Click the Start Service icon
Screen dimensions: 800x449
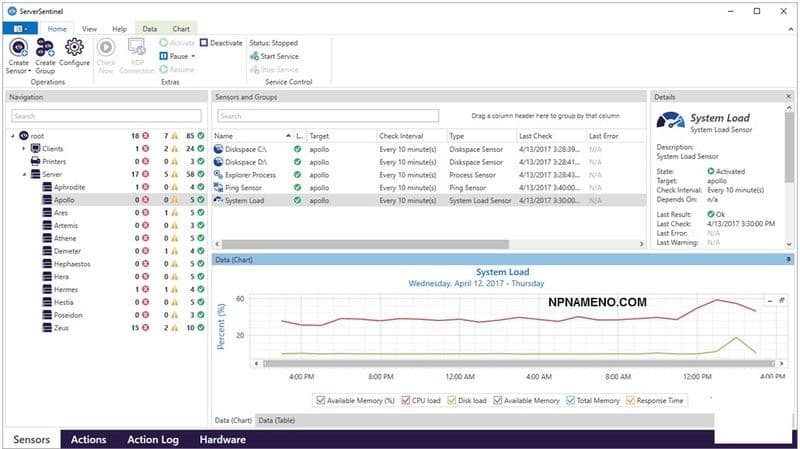pyautogui.click(x=254, y=56)
